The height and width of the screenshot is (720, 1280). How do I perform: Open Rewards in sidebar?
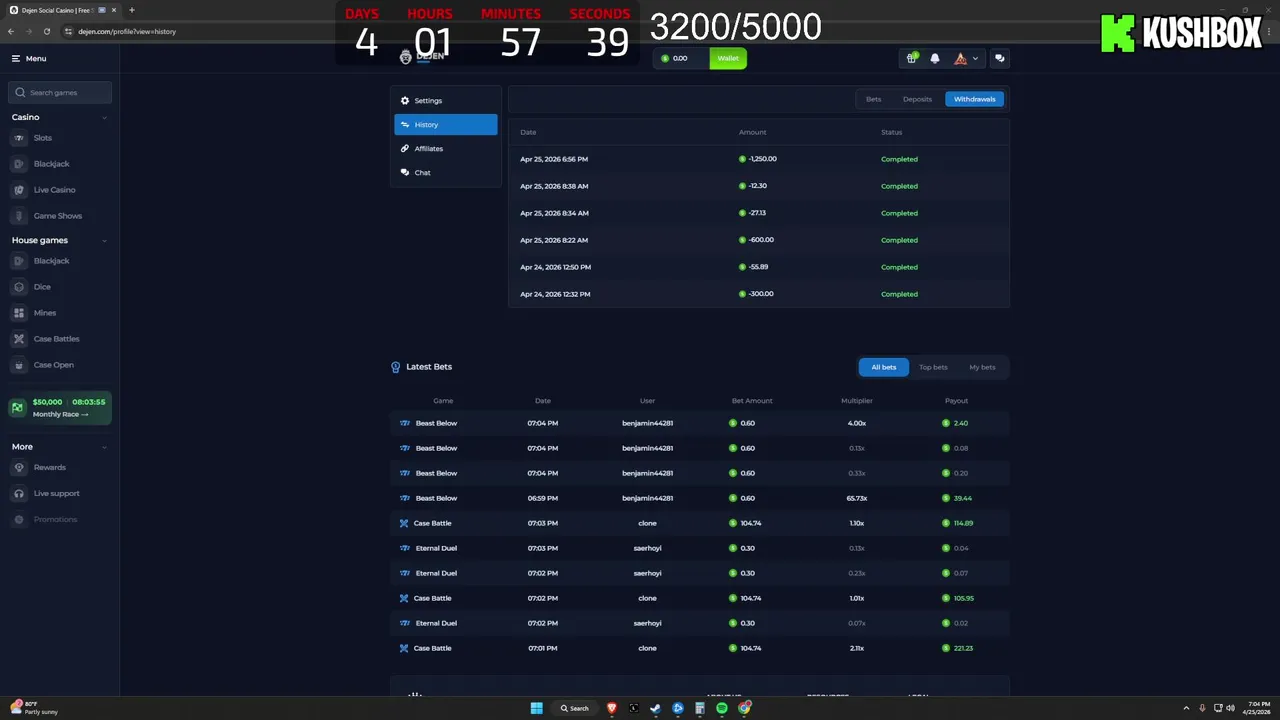tap(49, 467)
